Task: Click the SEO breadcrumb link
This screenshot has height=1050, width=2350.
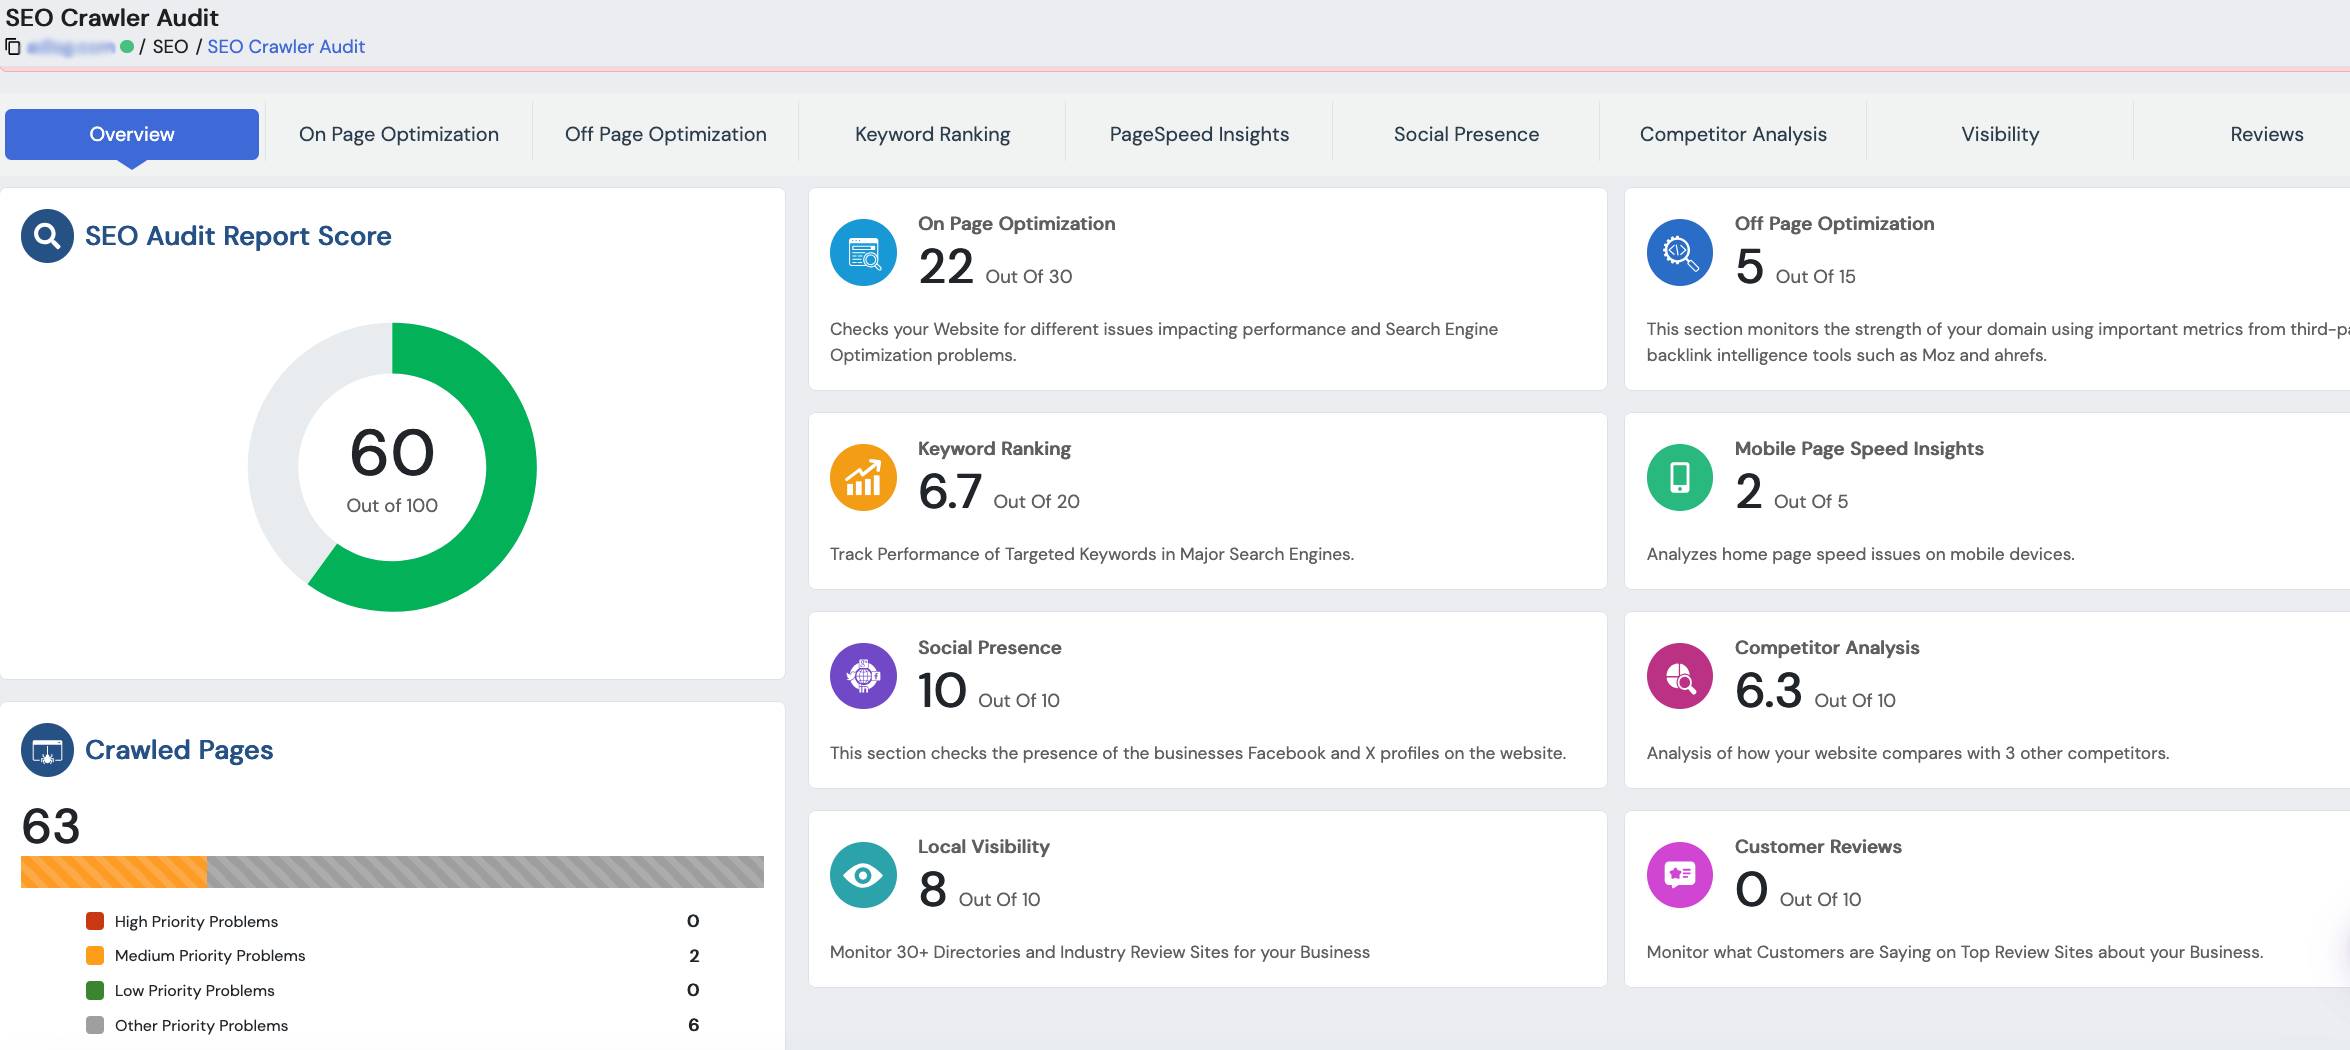Action: tap(170, 47)
